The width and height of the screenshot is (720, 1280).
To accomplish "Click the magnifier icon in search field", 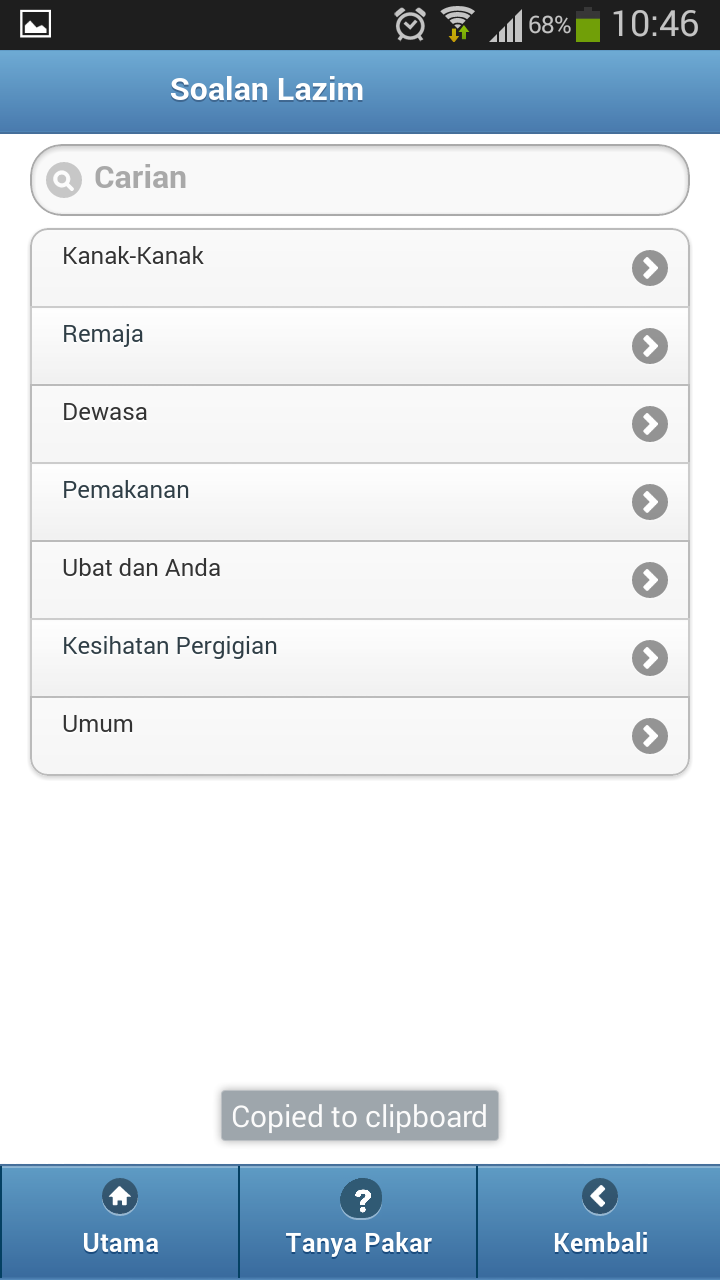I will pos(64,180).
